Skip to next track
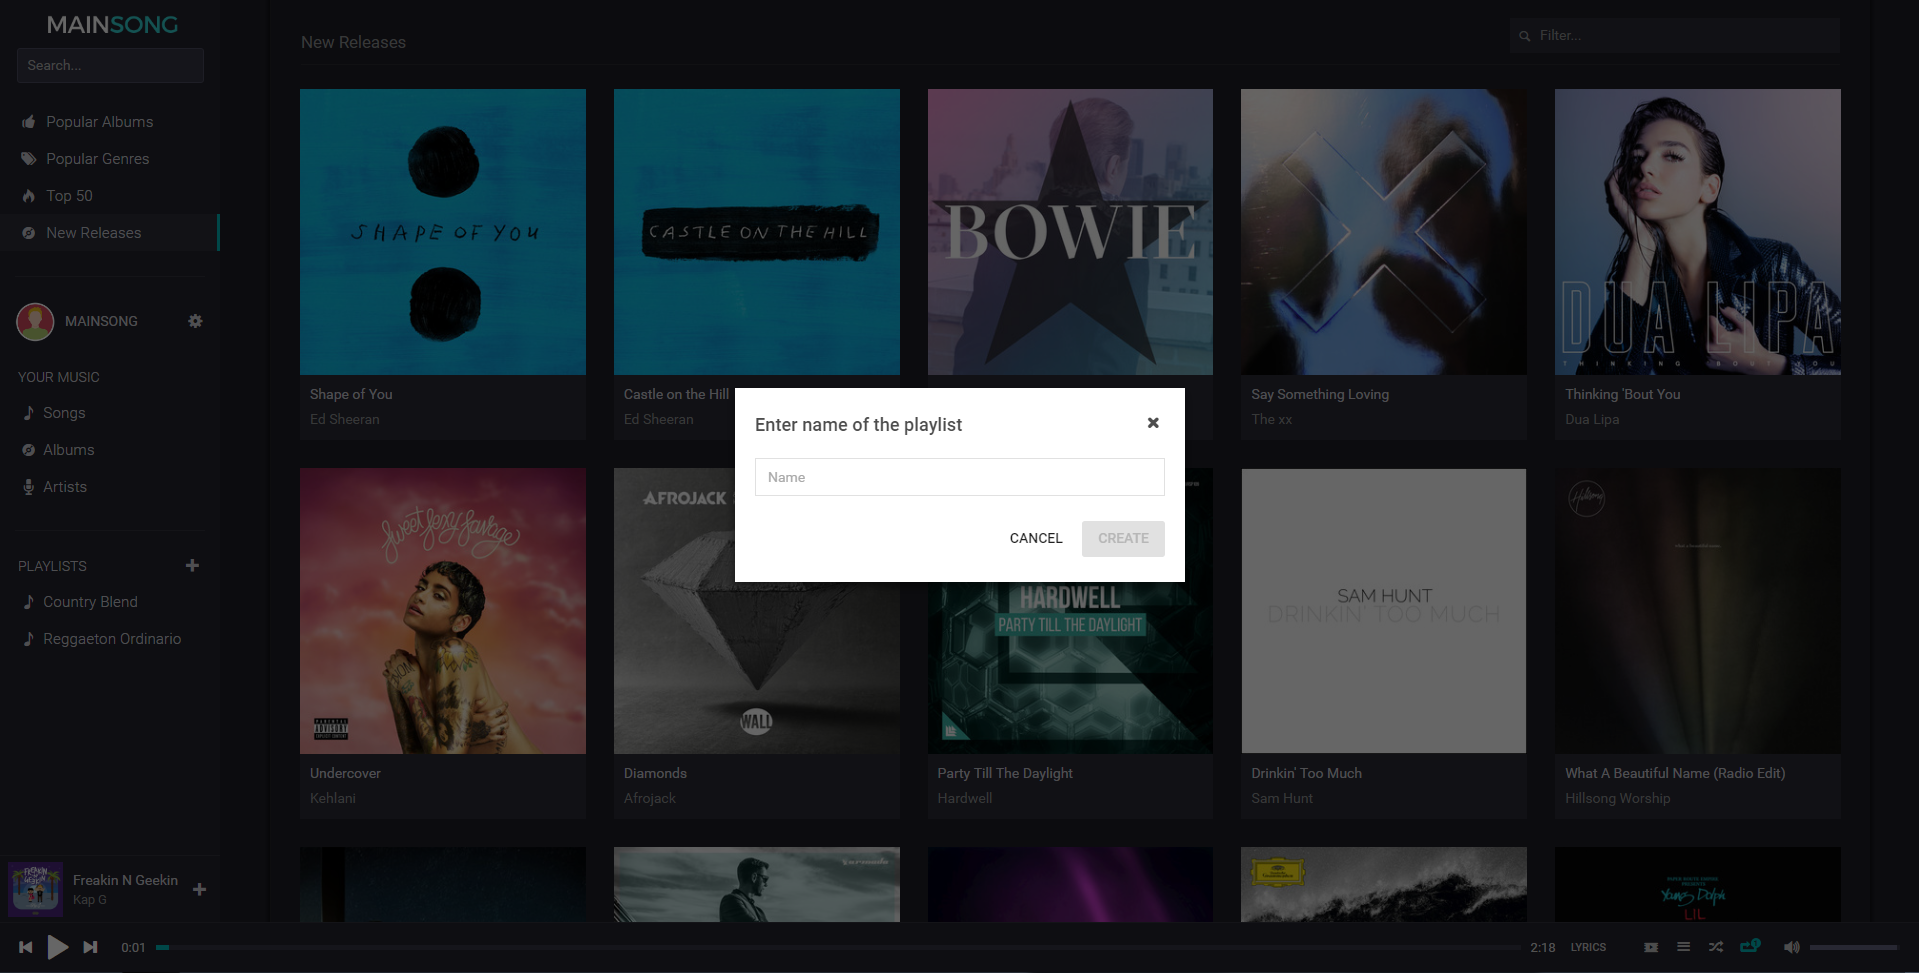Image resolution: width=1919 pixels, height=973 pixels. tap(90, 947)
